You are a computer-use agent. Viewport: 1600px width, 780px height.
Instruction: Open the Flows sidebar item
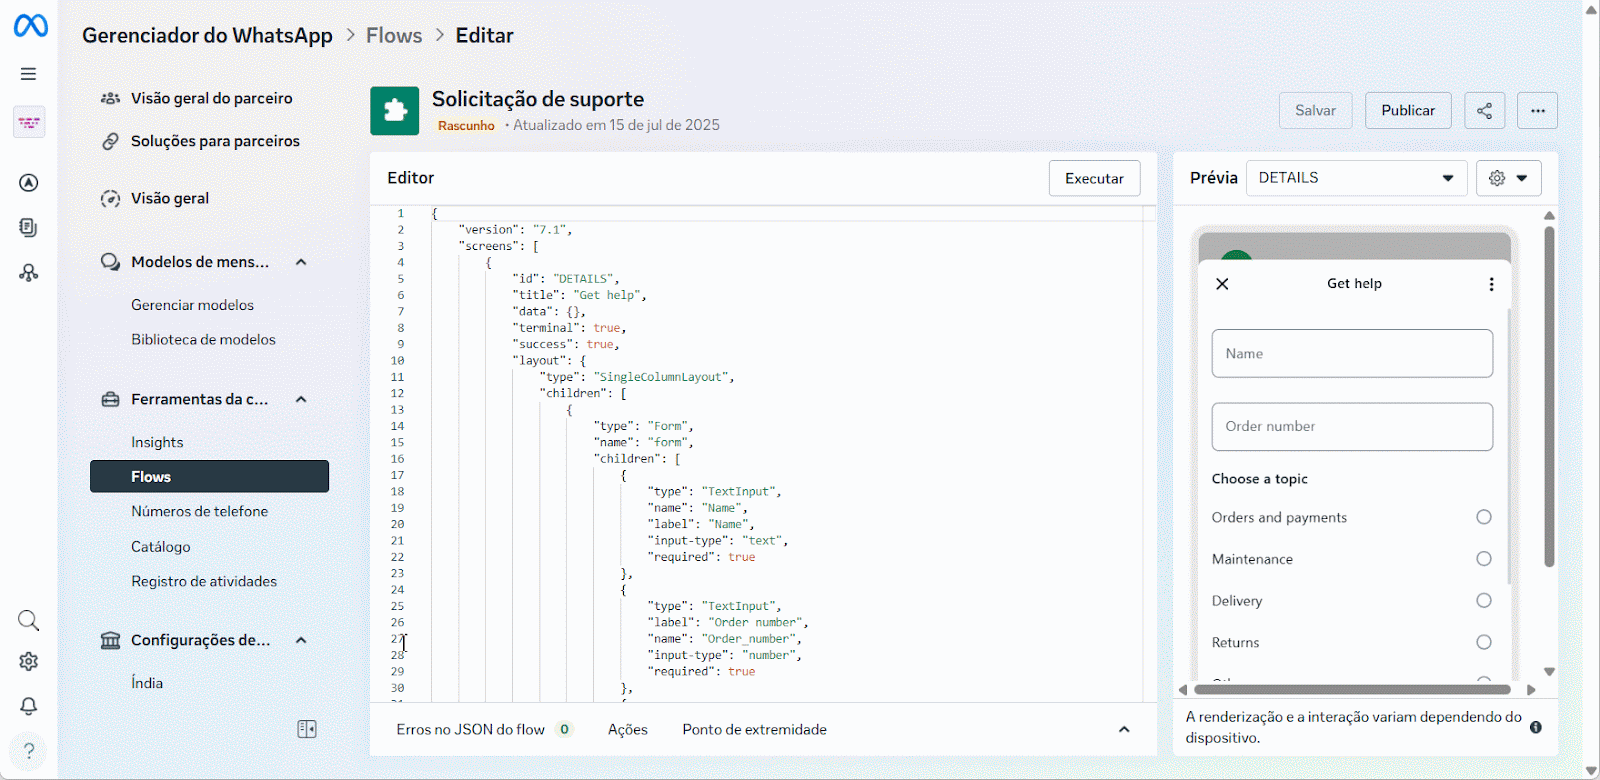[209, 477]
